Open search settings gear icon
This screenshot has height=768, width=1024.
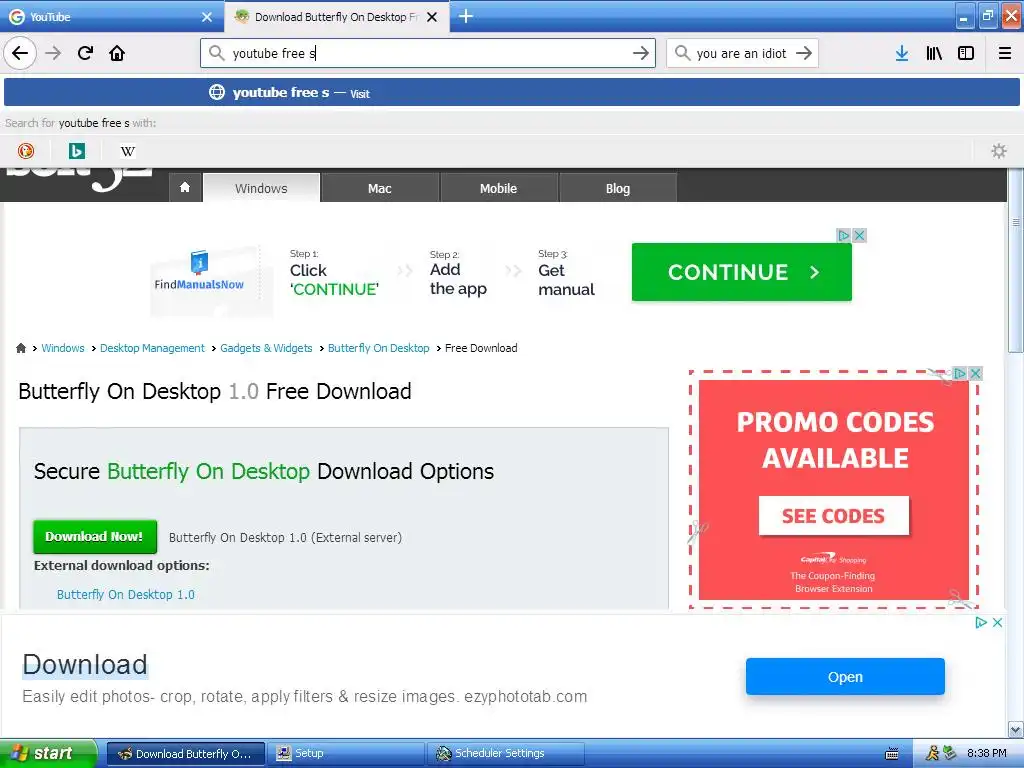point(999,151)
